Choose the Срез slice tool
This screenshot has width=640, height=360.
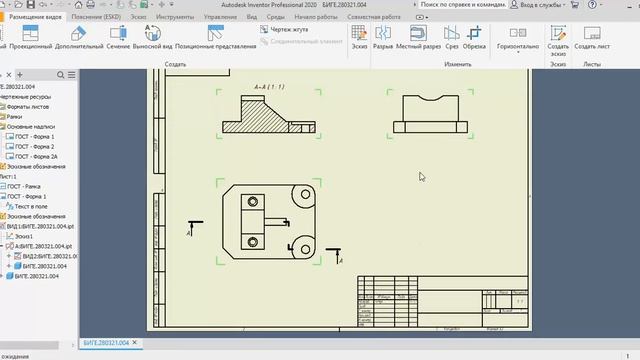(451, 37)
